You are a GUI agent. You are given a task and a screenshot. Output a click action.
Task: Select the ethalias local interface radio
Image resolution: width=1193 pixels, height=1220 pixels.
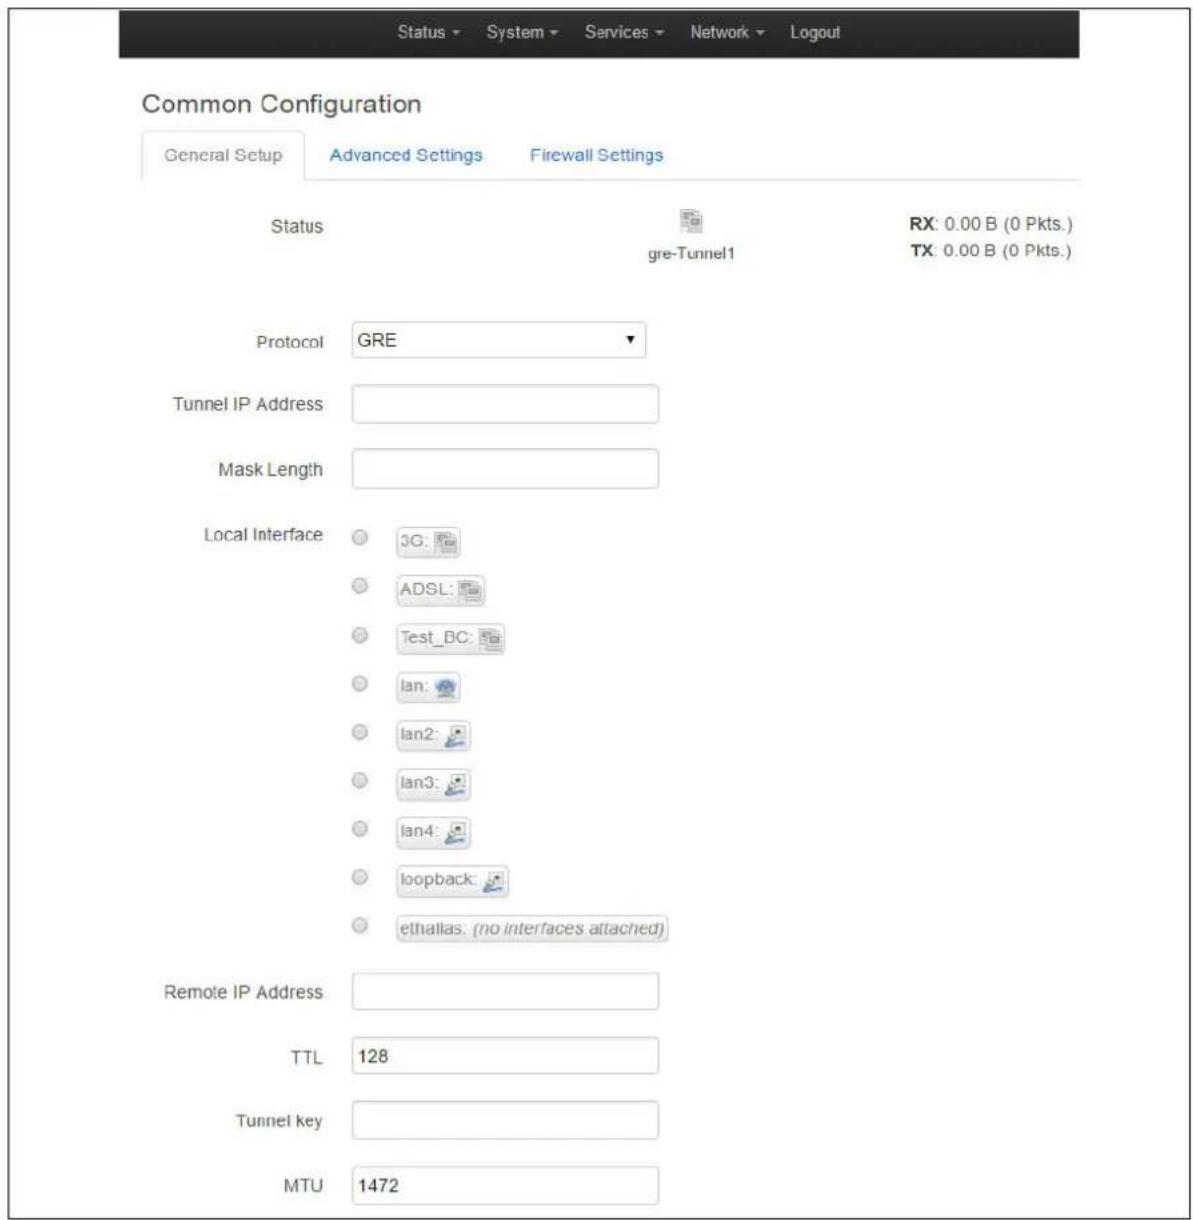[x=360, y=926]
